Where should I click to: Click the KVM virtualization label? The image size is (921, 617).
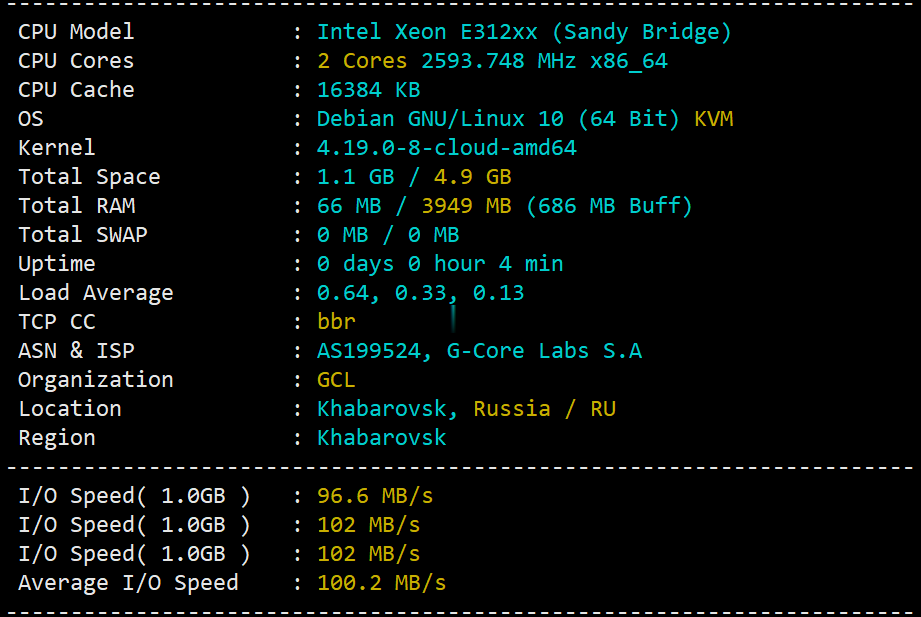[714, 119]
